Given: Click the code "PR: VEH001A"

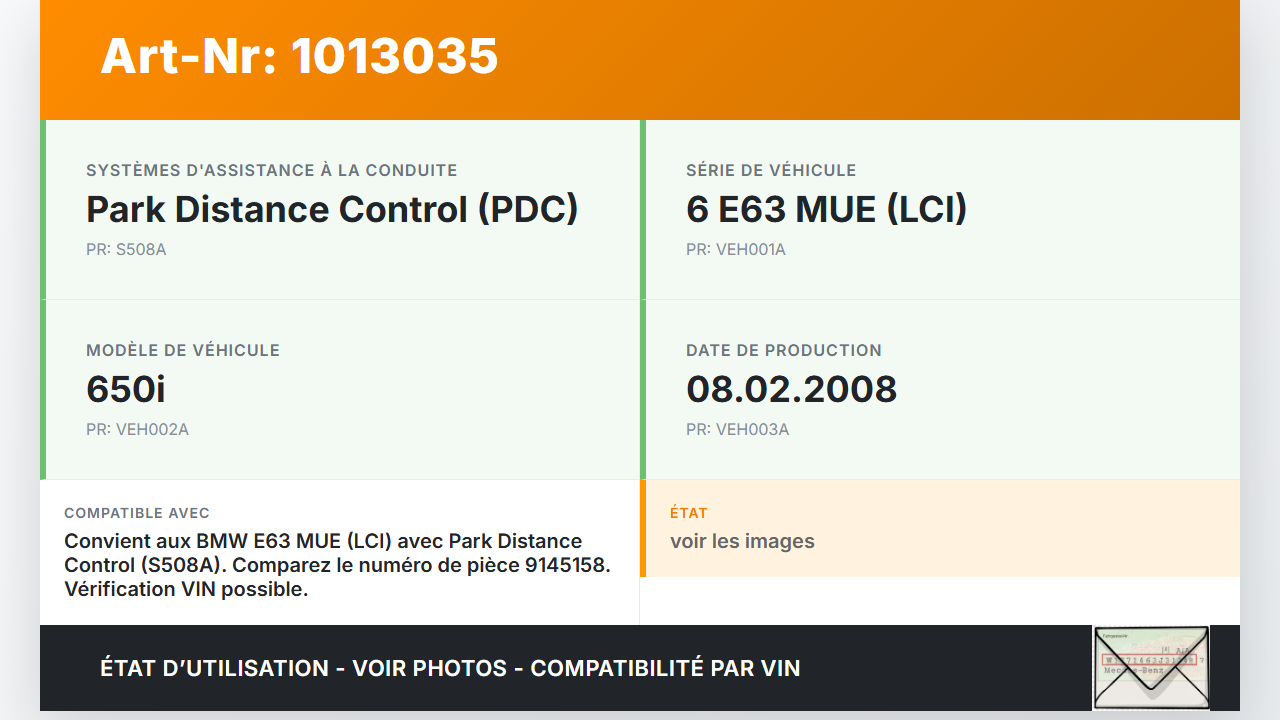Looking at the screenshot, I should tap(736, 249).
